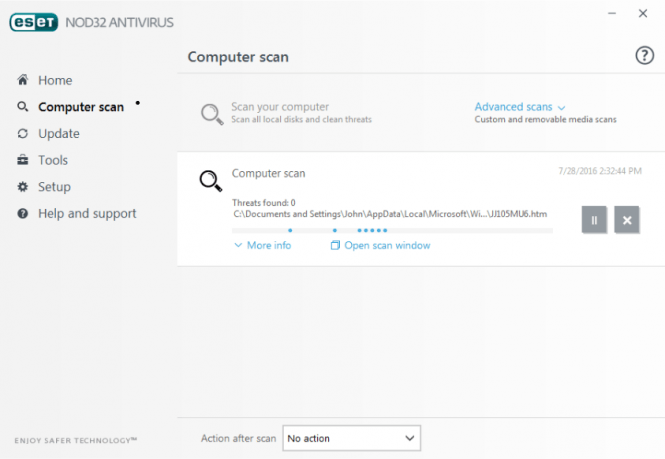Select Computer scan in the sidebar
The height and width of the screenshot is (459, 665).
(81, 107)
